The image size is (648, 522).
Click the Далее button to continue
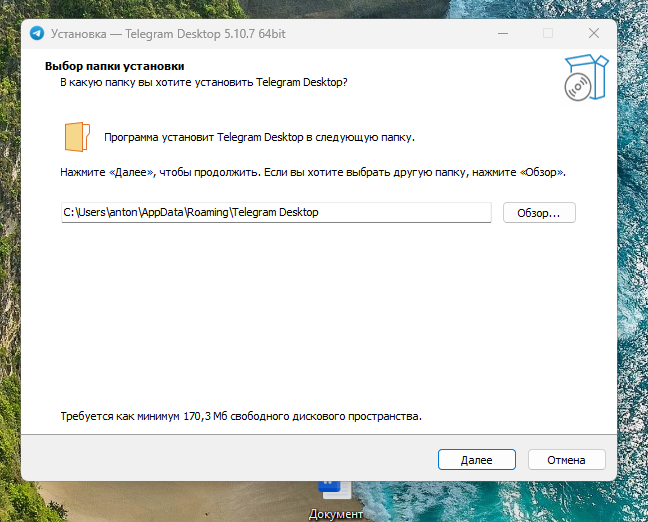[x=476, y=460]
